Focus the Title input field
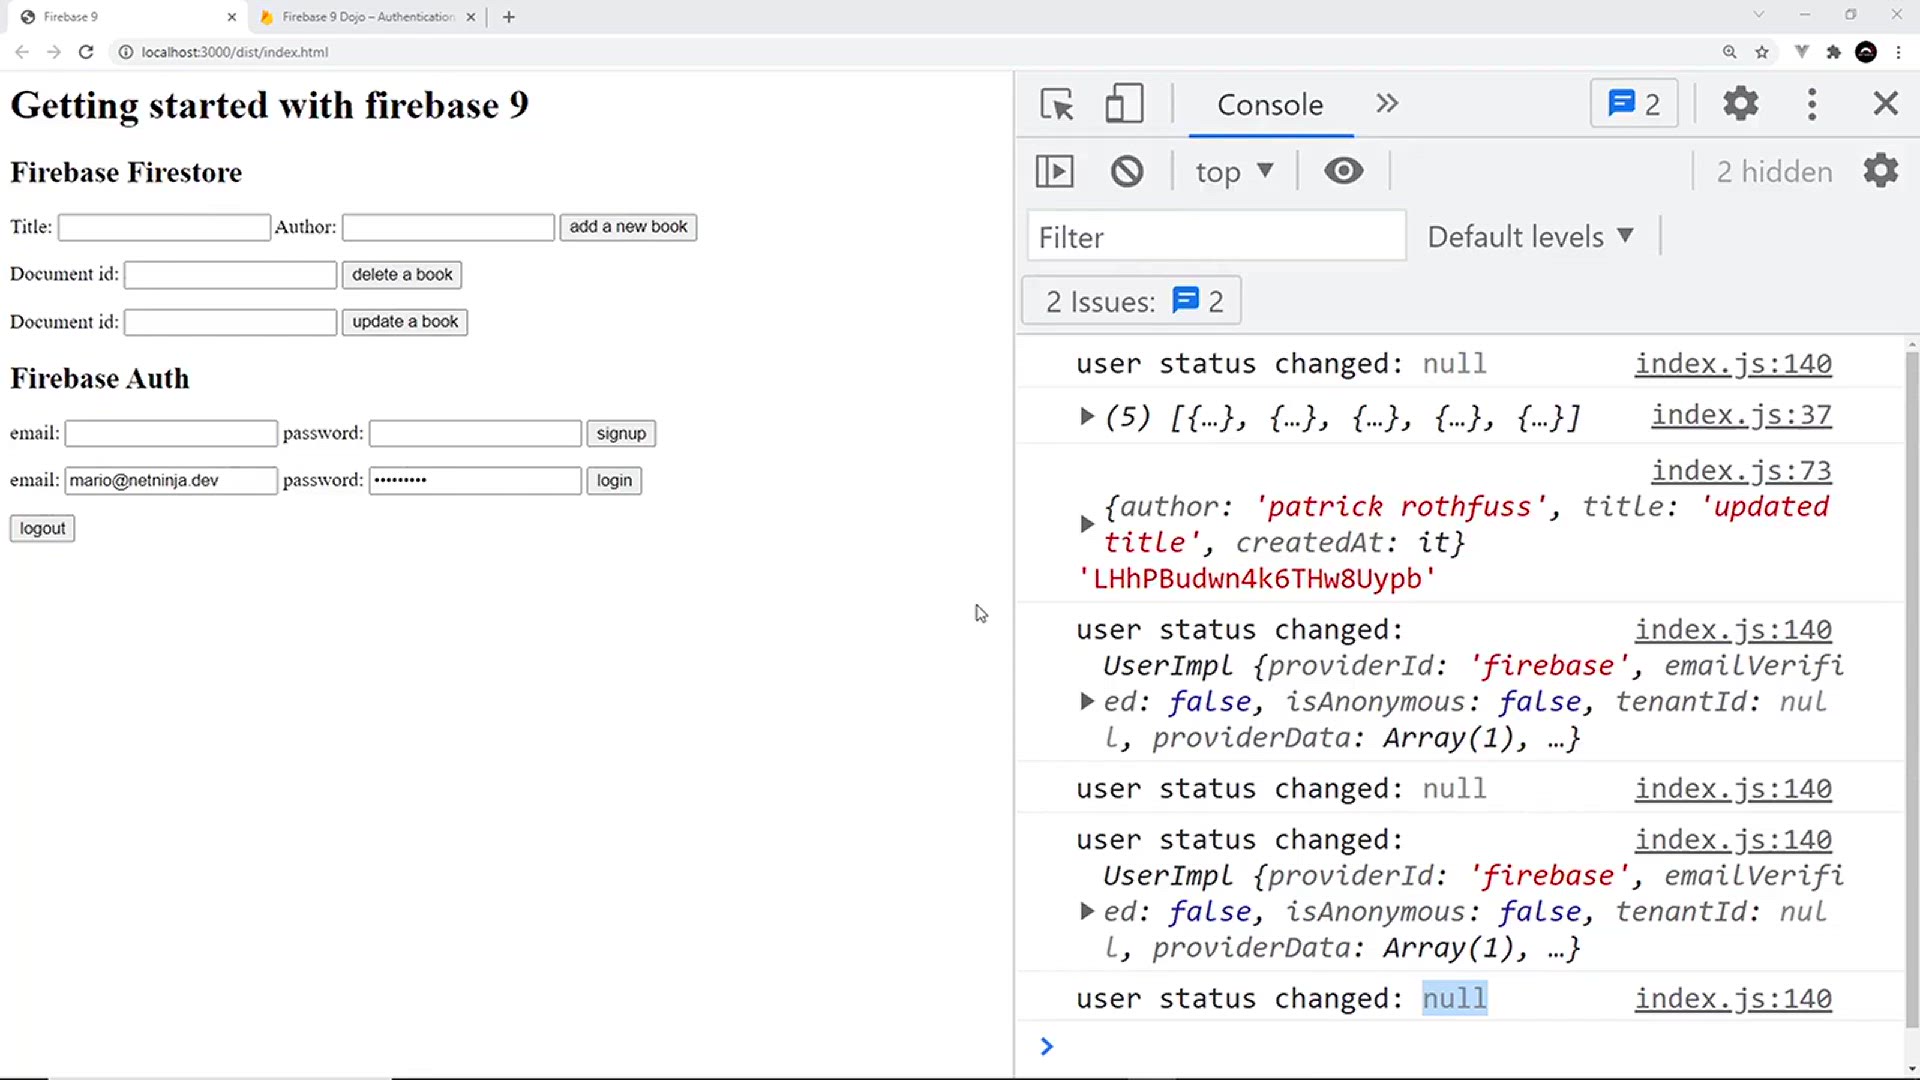The height and width of the screenshot is (1080, 1920). point(164,228)
